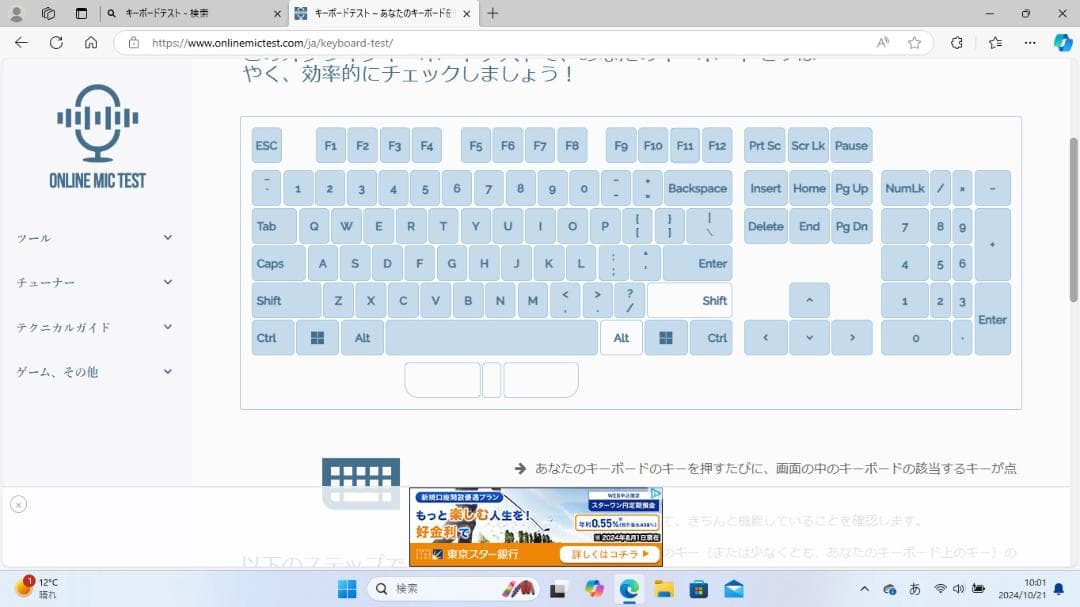Reload the keyboard test page
Viewport: 1080px width, 607px height.
click(57, 44)
